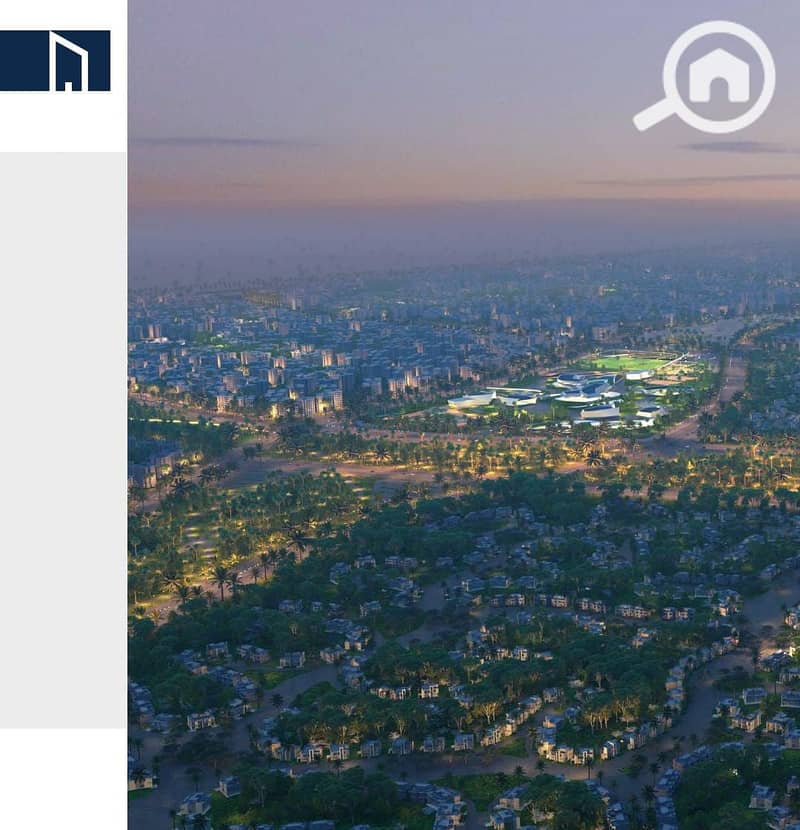The height and width of the screenshot is (830, 800).
Task: Click the white footer strip below gray panel
Action: [x=64, y=779]
